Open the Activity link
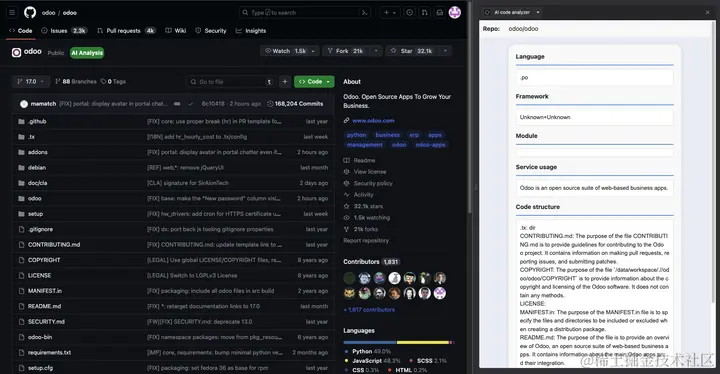Viewport: 720px width, 374px height. tap(359, 195)
